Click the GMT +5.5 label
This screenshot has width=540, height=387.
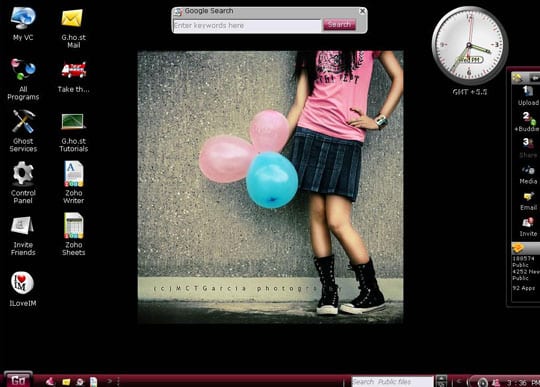[470, 92]
